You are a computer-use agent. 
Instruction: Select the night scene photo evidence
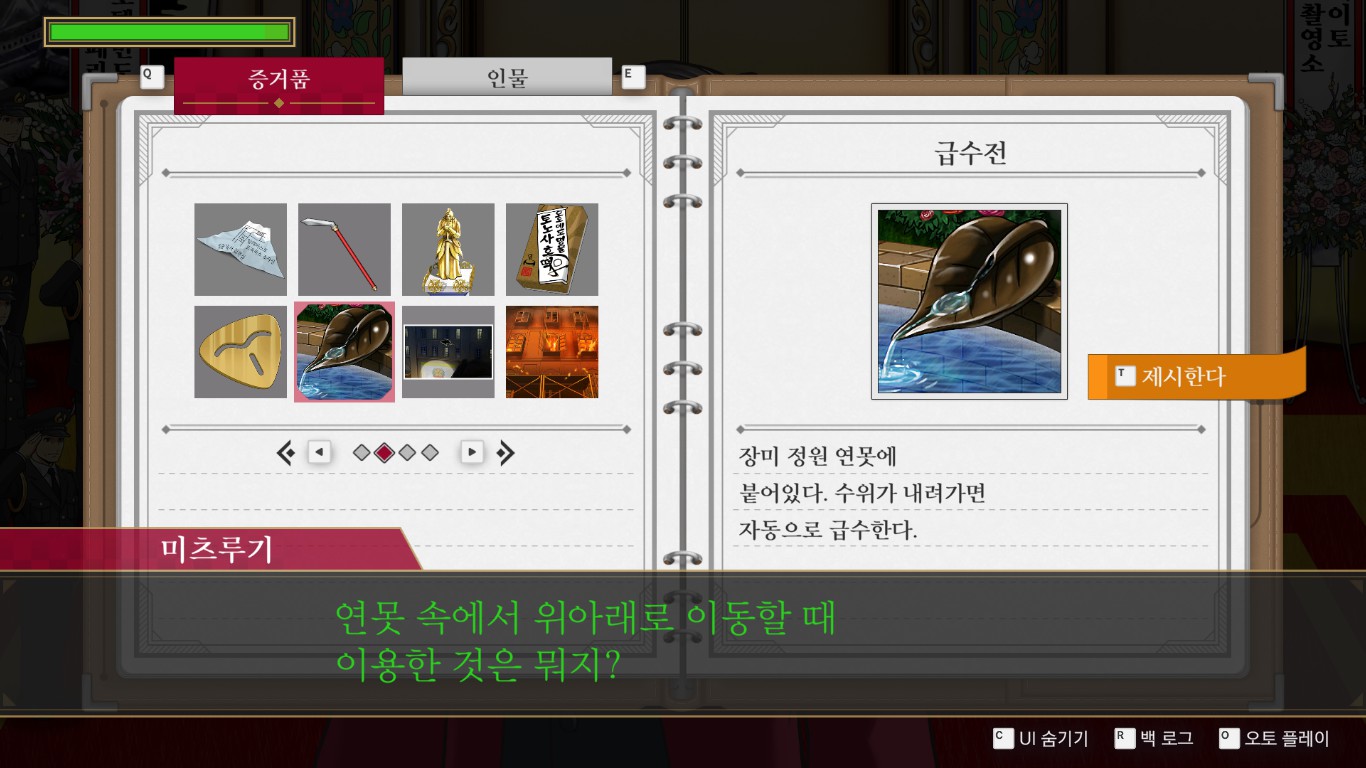point(448,352)
